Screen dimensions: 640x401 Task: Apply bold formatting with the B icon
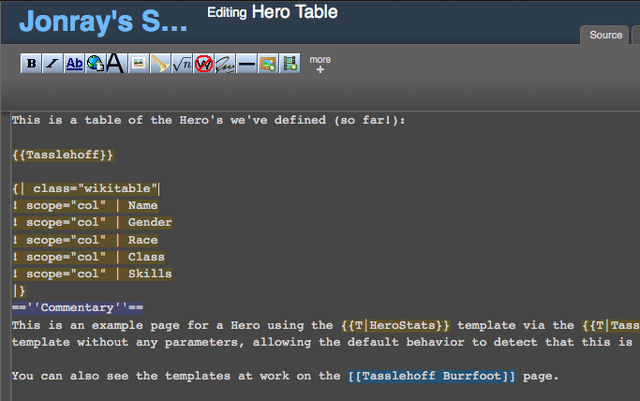pyautogui.click(x=31, y=63)
